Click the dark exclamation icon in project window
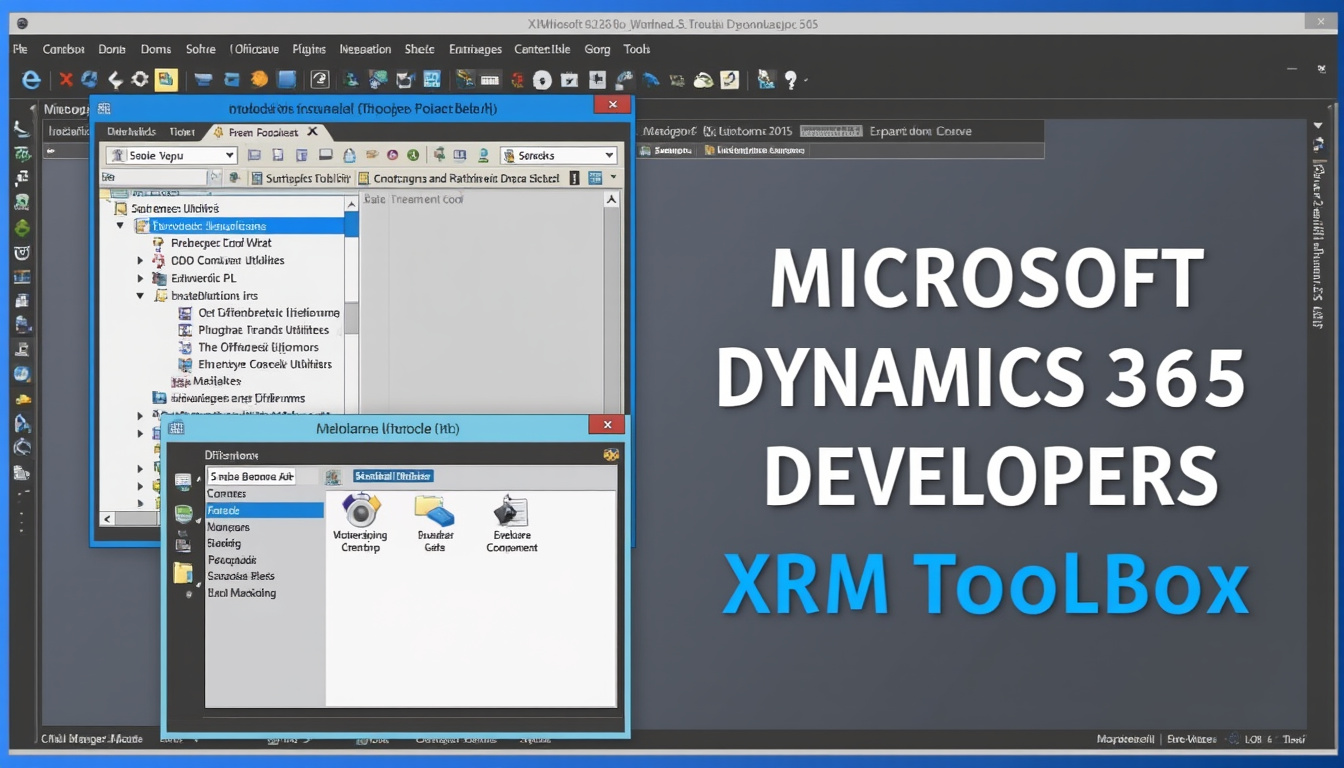 pyautogui.click(x=574, y=178)
